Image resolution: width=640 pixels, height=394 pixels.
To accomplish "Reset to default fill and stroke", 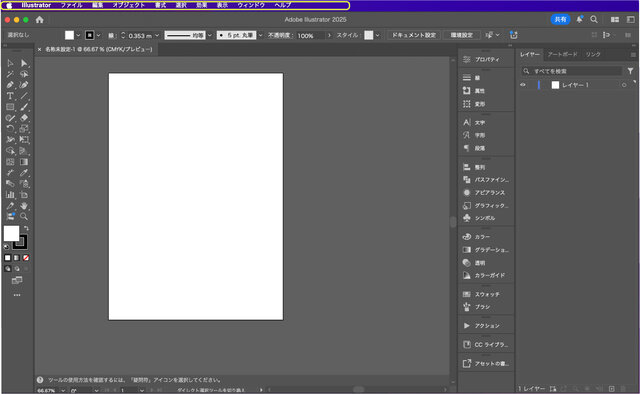I will point(6,247).
